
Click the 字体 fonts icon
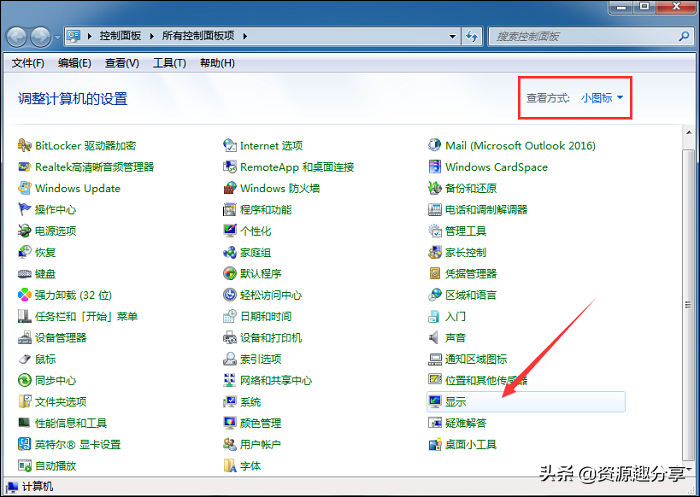click(x=229, y=466)
